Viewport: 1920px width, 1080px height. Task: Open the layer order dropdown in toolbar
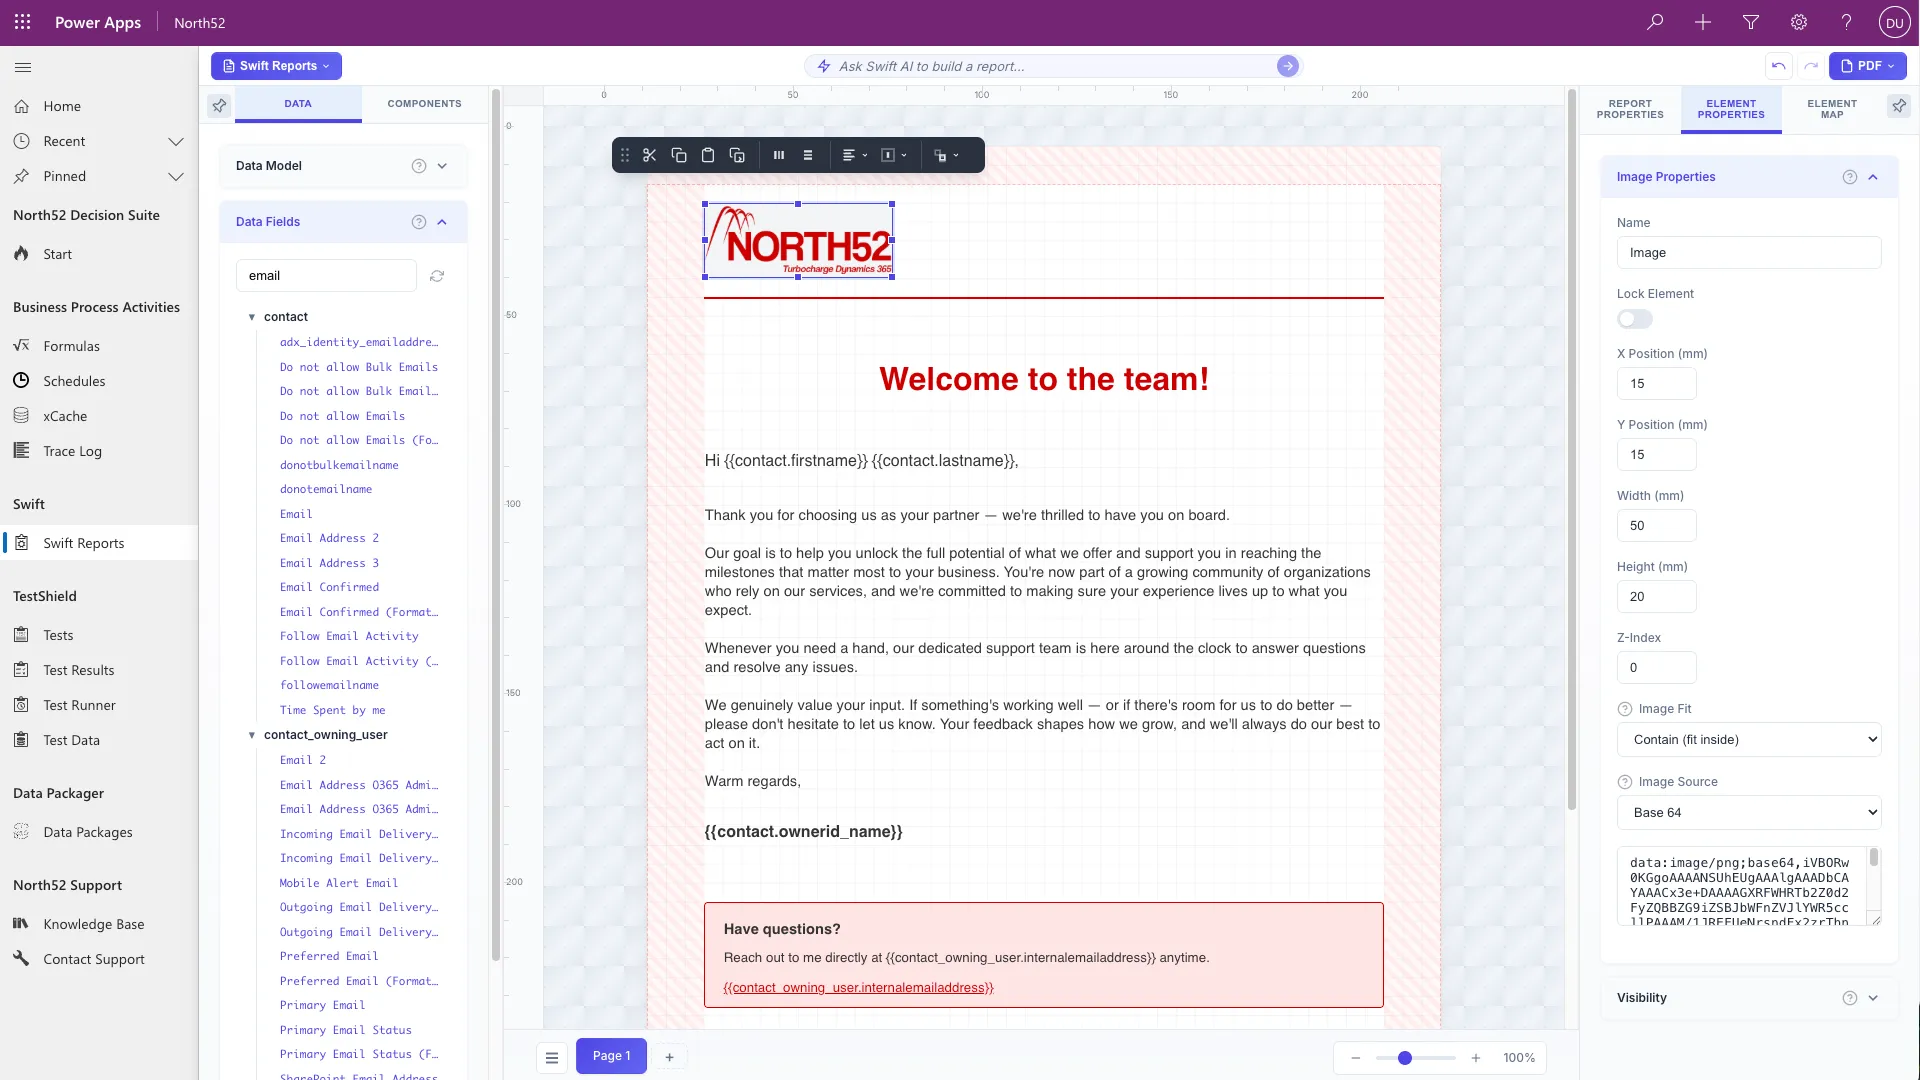pos(946,155)
